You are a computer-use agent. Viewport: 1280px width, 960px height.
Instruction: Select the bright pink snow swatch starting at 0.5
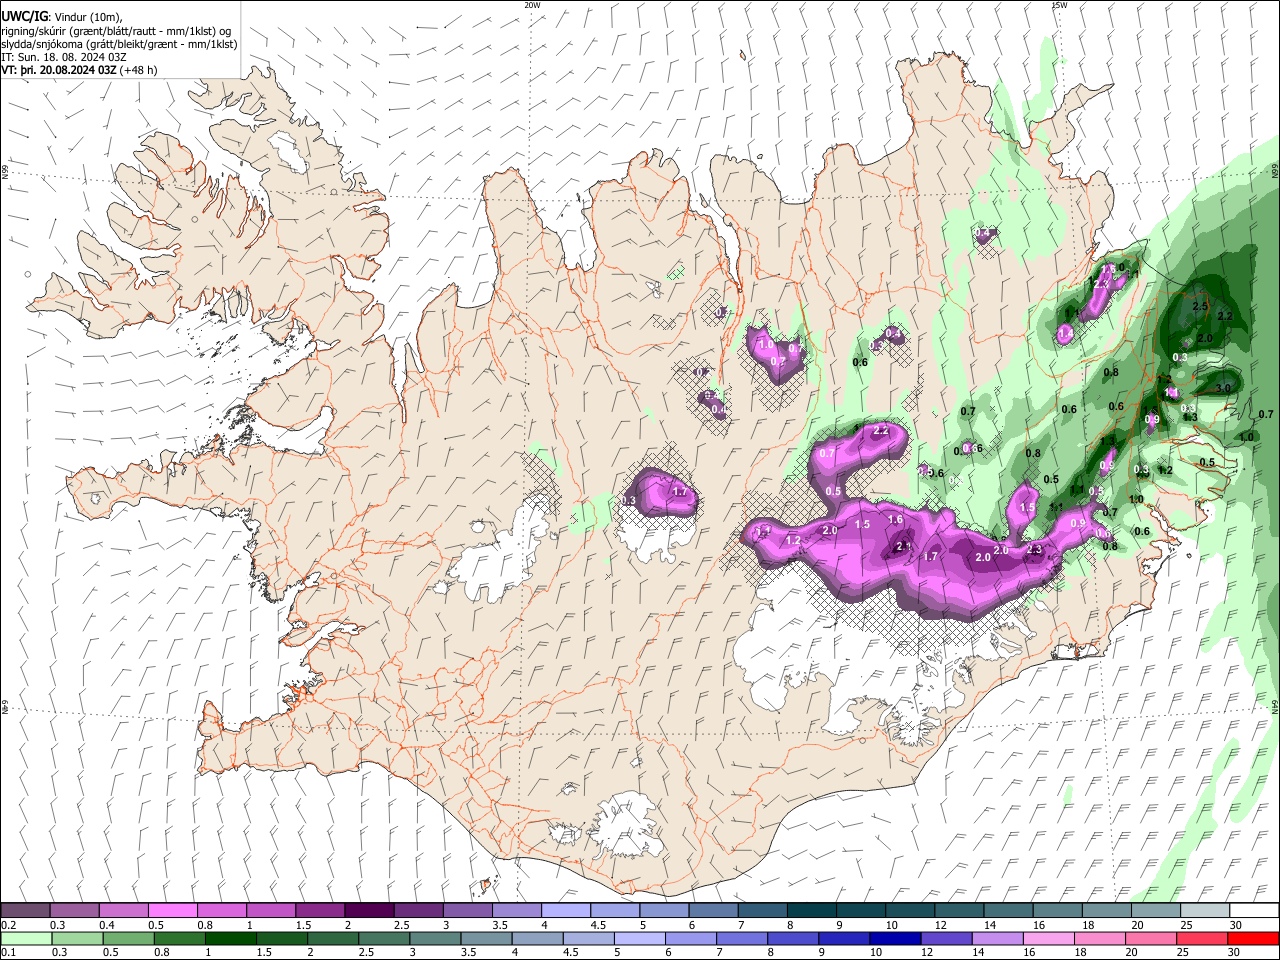pyautogui.click(x=173, y=910)
